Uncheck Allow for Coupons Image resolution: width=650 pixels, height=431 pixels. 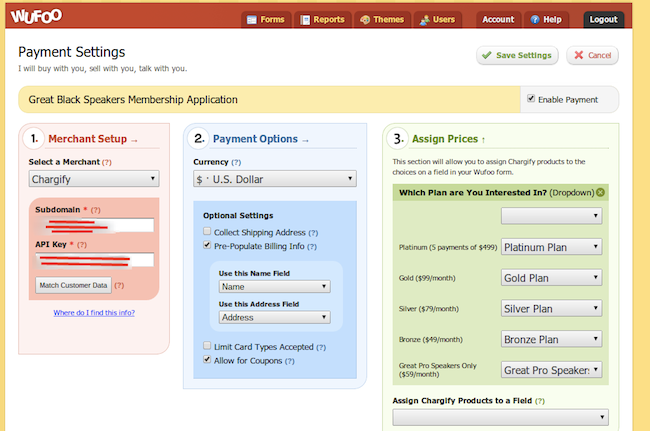coord(207,359)
